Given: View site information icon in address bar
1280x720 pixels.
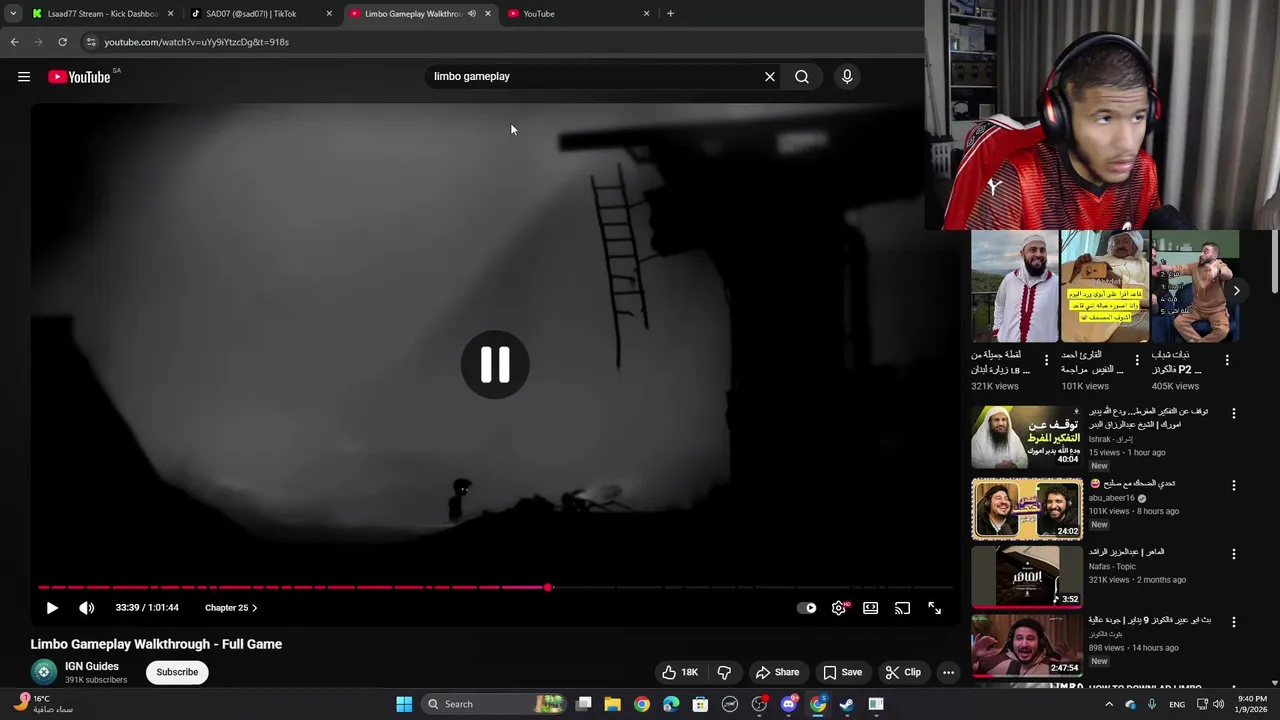Looking at the screenshot, I should [x=90, y=42].
